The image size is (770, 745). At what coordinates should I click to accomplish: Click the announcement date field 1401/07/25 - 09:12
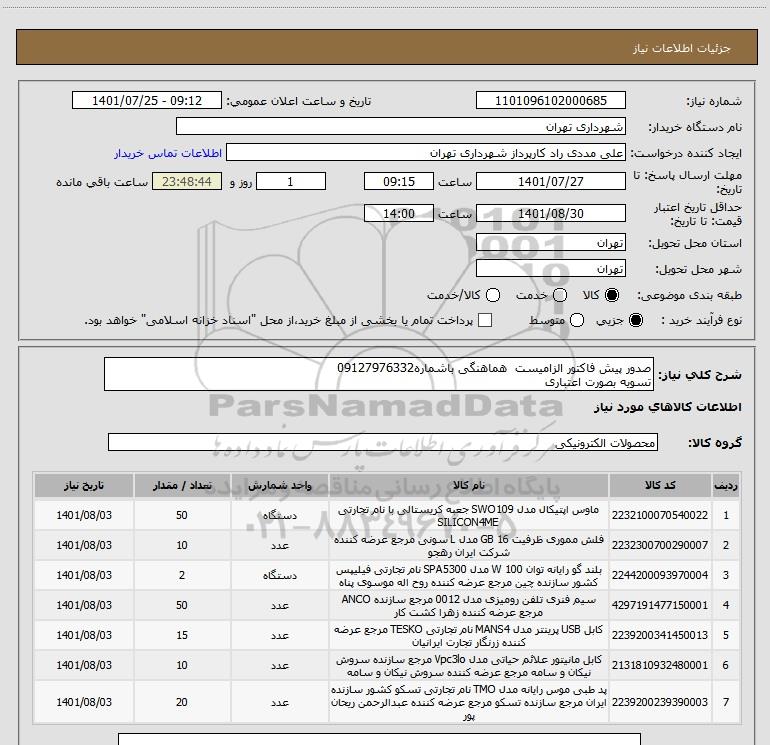pyautogui.click(x=147, y=100)
